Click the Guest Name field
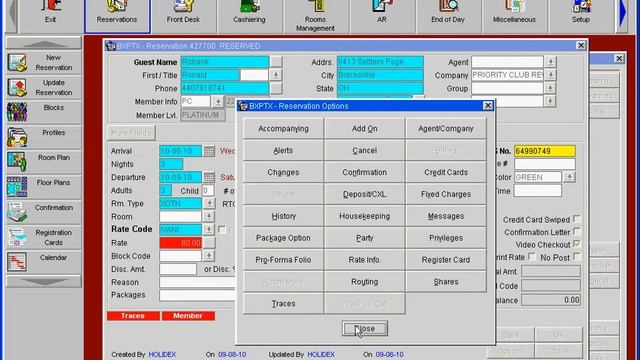640x360 pixels. point(224,62)
